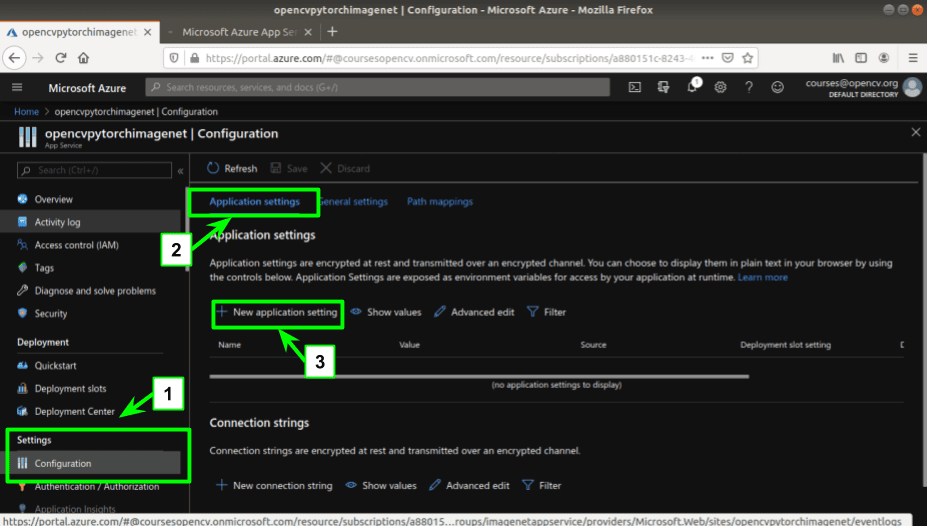The image size is (929, 526).
Task: Close the Configuration blade with X
Action: point(915,132)
